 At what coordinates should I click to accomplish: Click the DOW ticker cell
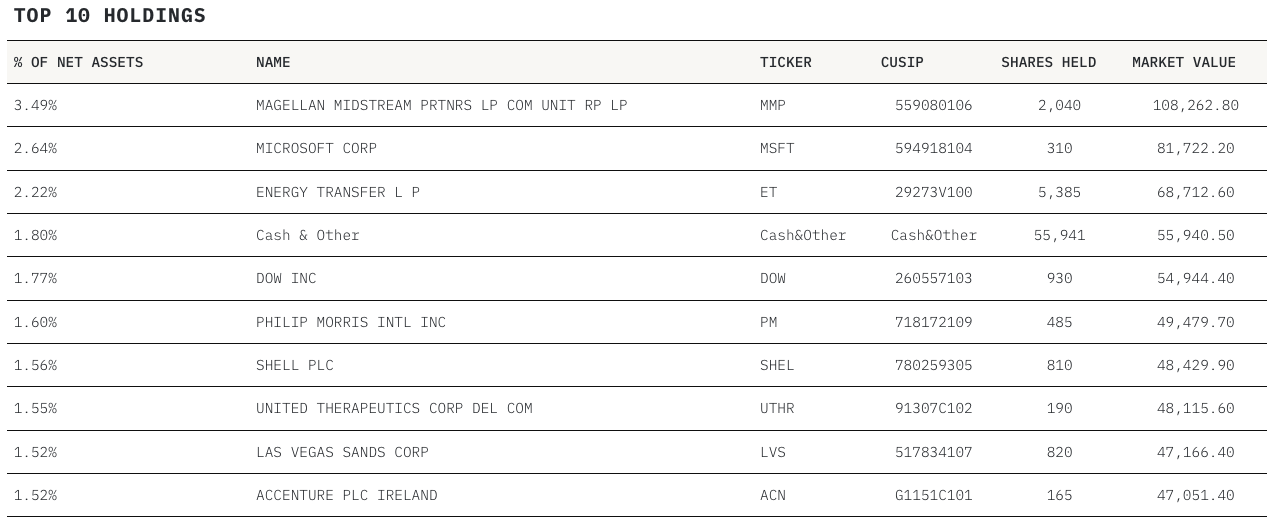pyautogui.click(x=773, y=278)
